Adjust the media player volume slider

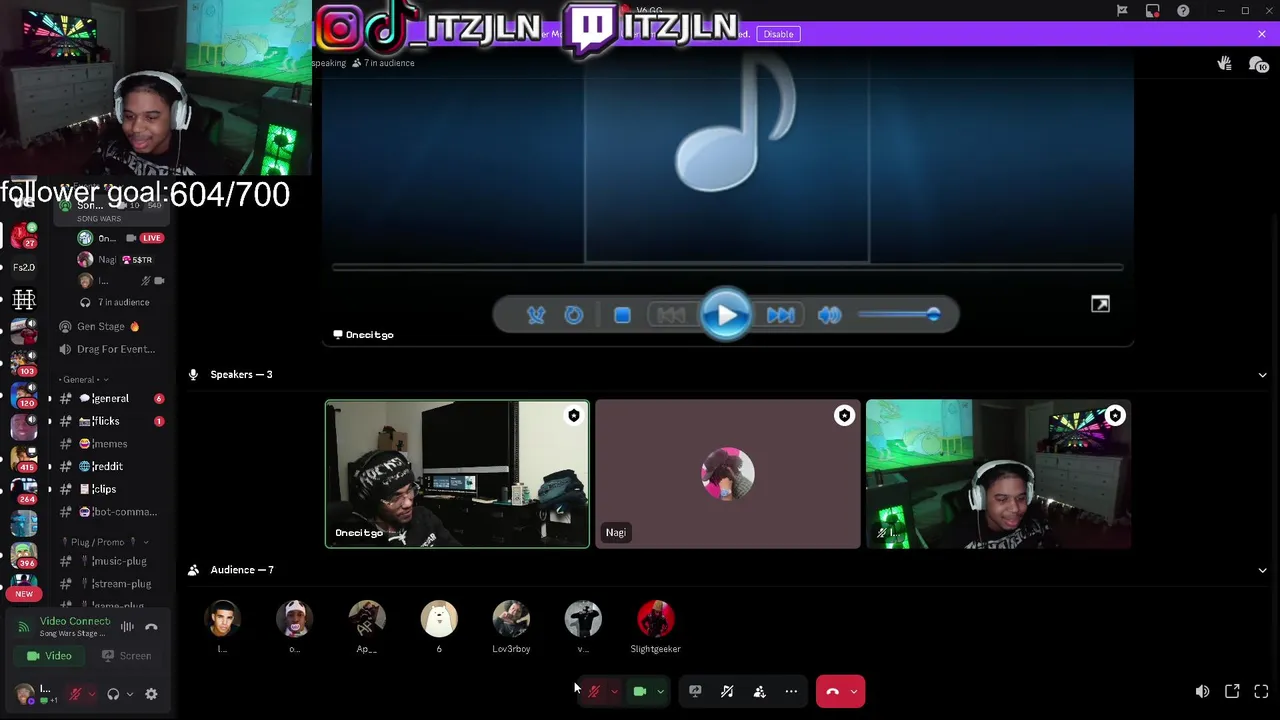click(899, 315)
